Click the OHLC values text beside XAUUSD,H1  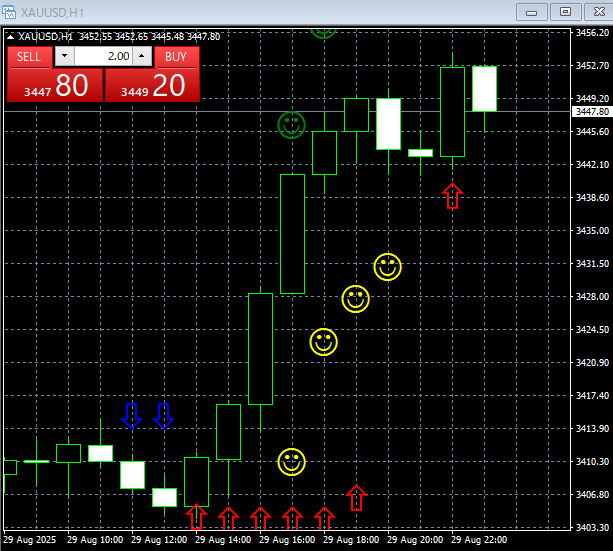tap(150, 37)
